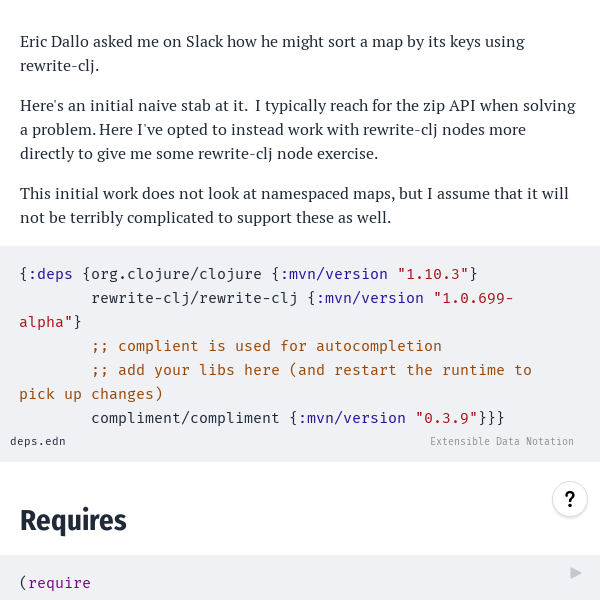This screenshot has width=600, height=600.
Task: Click the "1.10.3" version string
Action: 433,274
